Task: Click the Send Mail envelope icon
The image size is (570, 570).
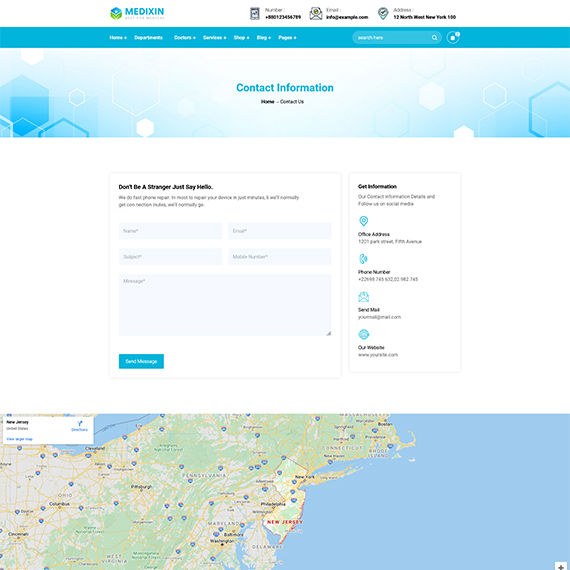Action: (x=364, y=297)
